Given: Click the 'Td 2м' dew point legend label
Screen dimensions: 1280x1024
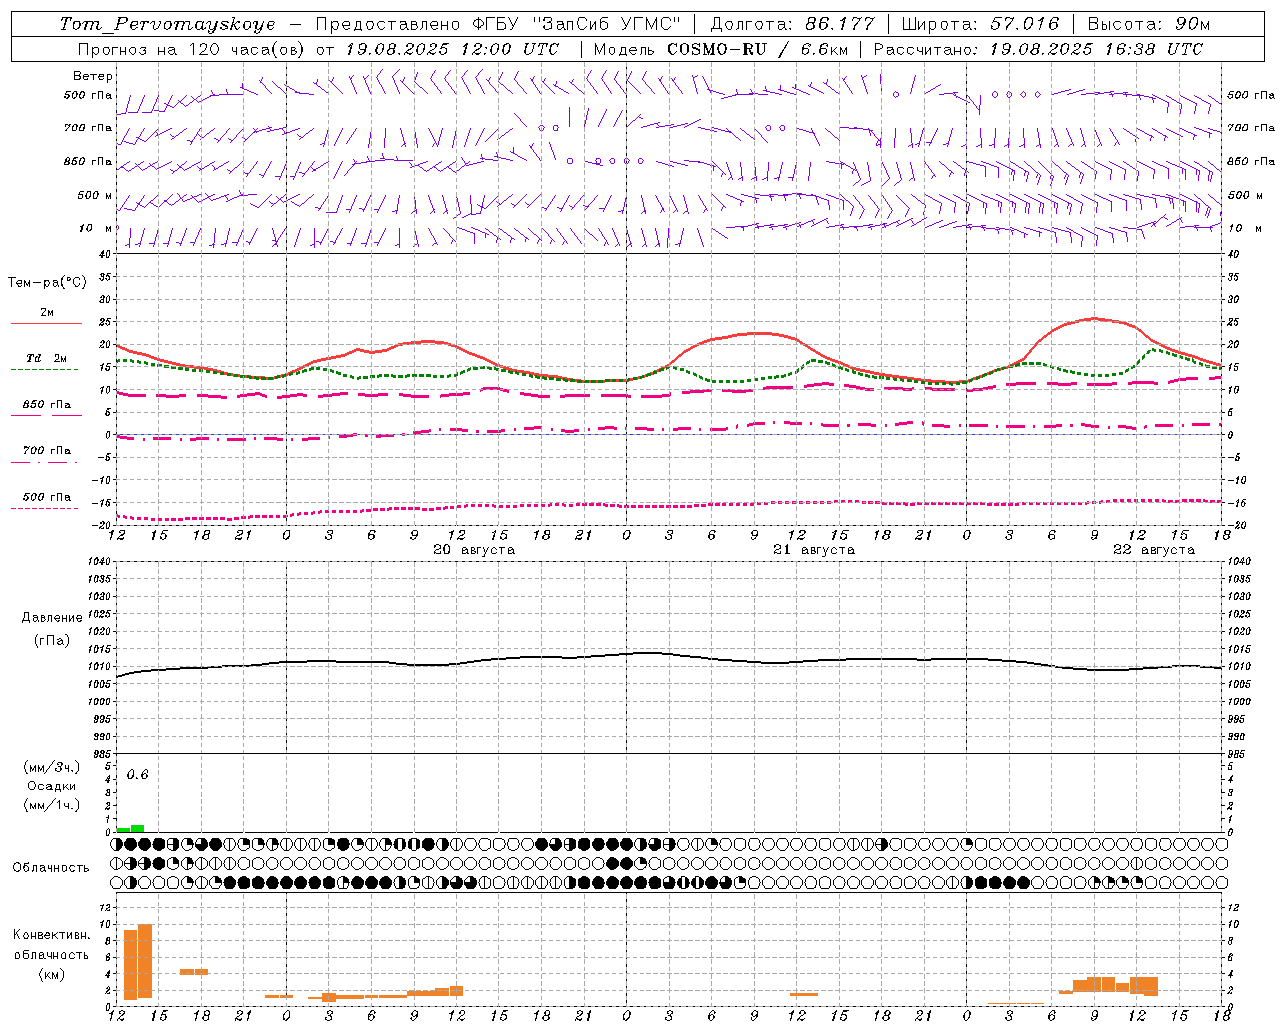Looking at the screenshot, I should click(47, 358).
